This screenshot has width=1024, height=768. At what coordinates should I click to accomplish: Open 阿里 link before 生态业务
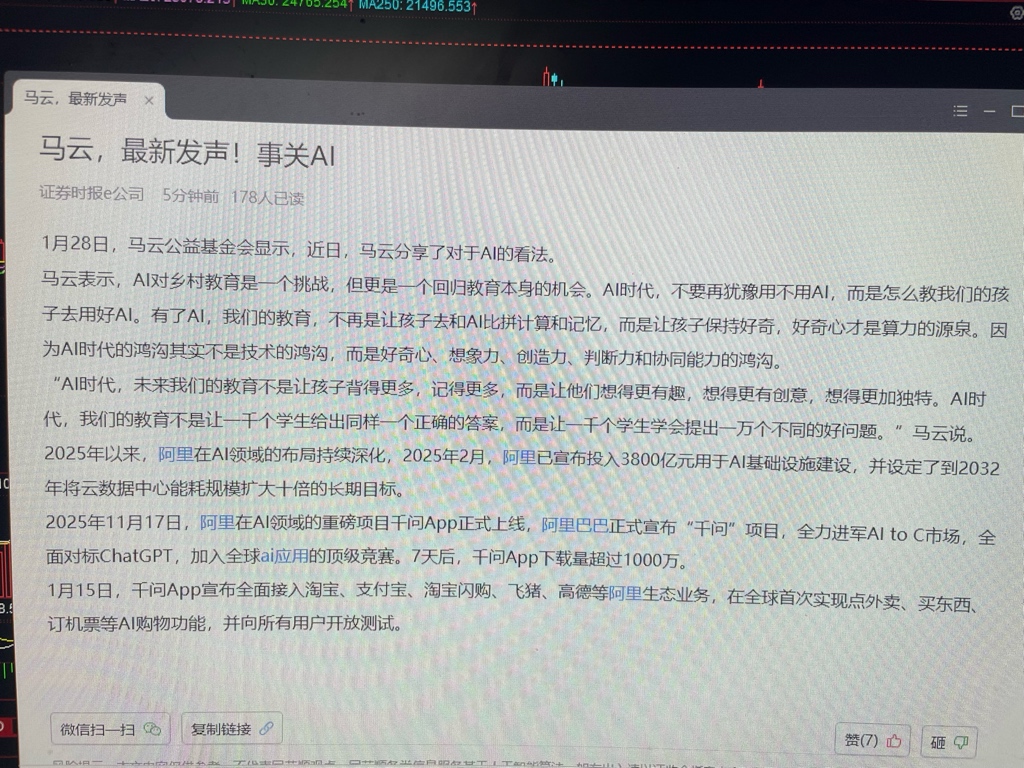(x=625, y=594)
